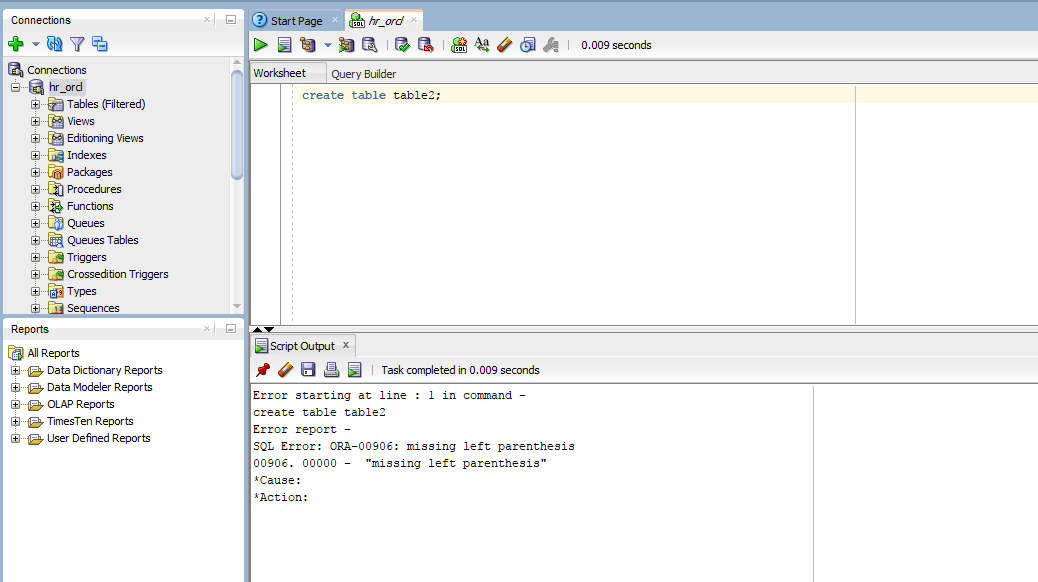Add a new connection with green plus
This screenshot has width=1038, height=582.
coord(16,44)
